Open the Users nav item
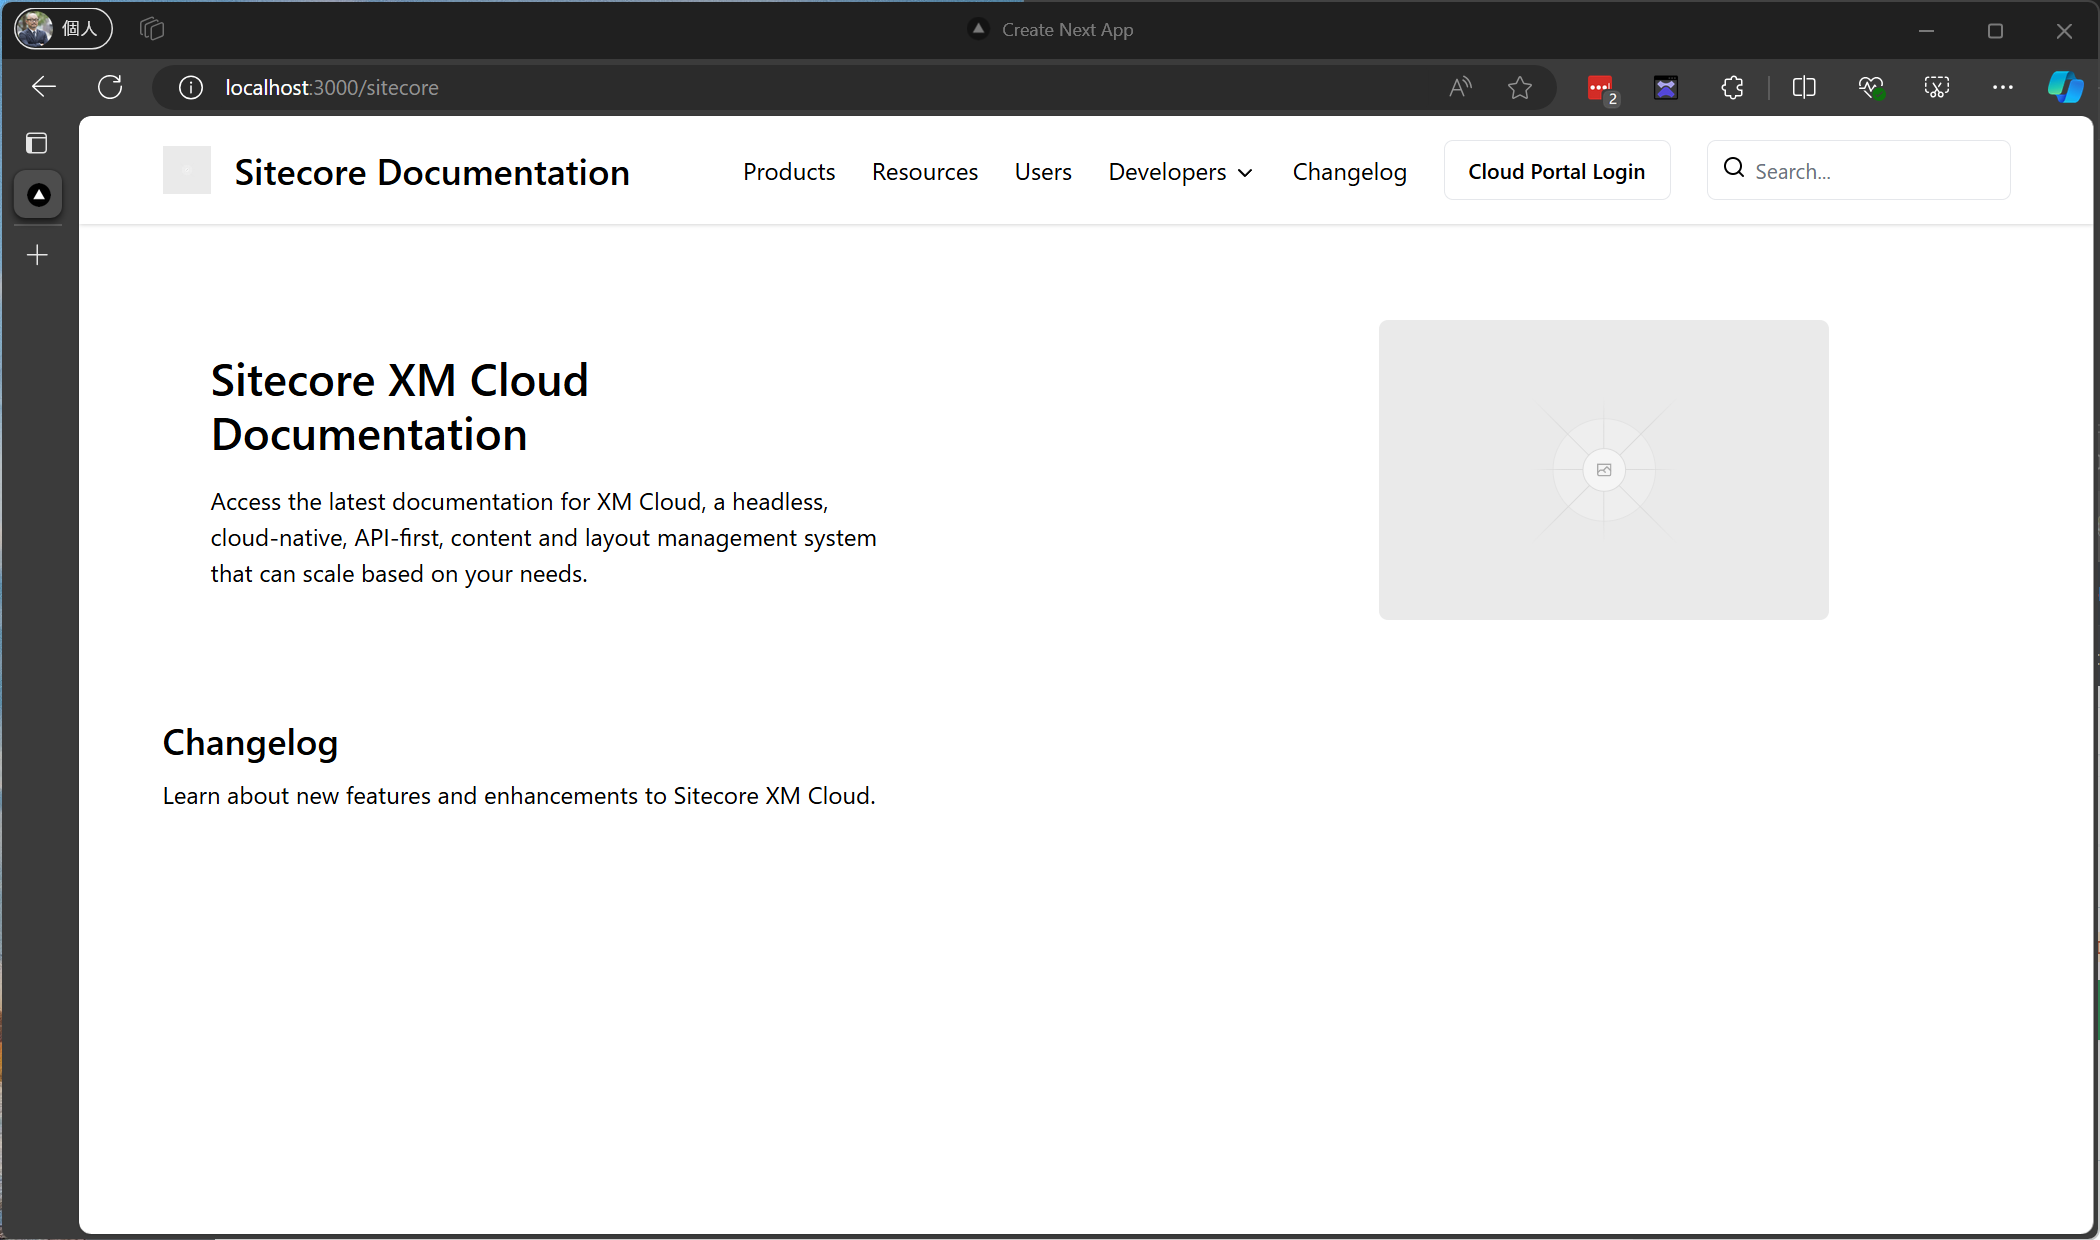Screen dimensions: 2100x1240 click(x=1043, y=172)
